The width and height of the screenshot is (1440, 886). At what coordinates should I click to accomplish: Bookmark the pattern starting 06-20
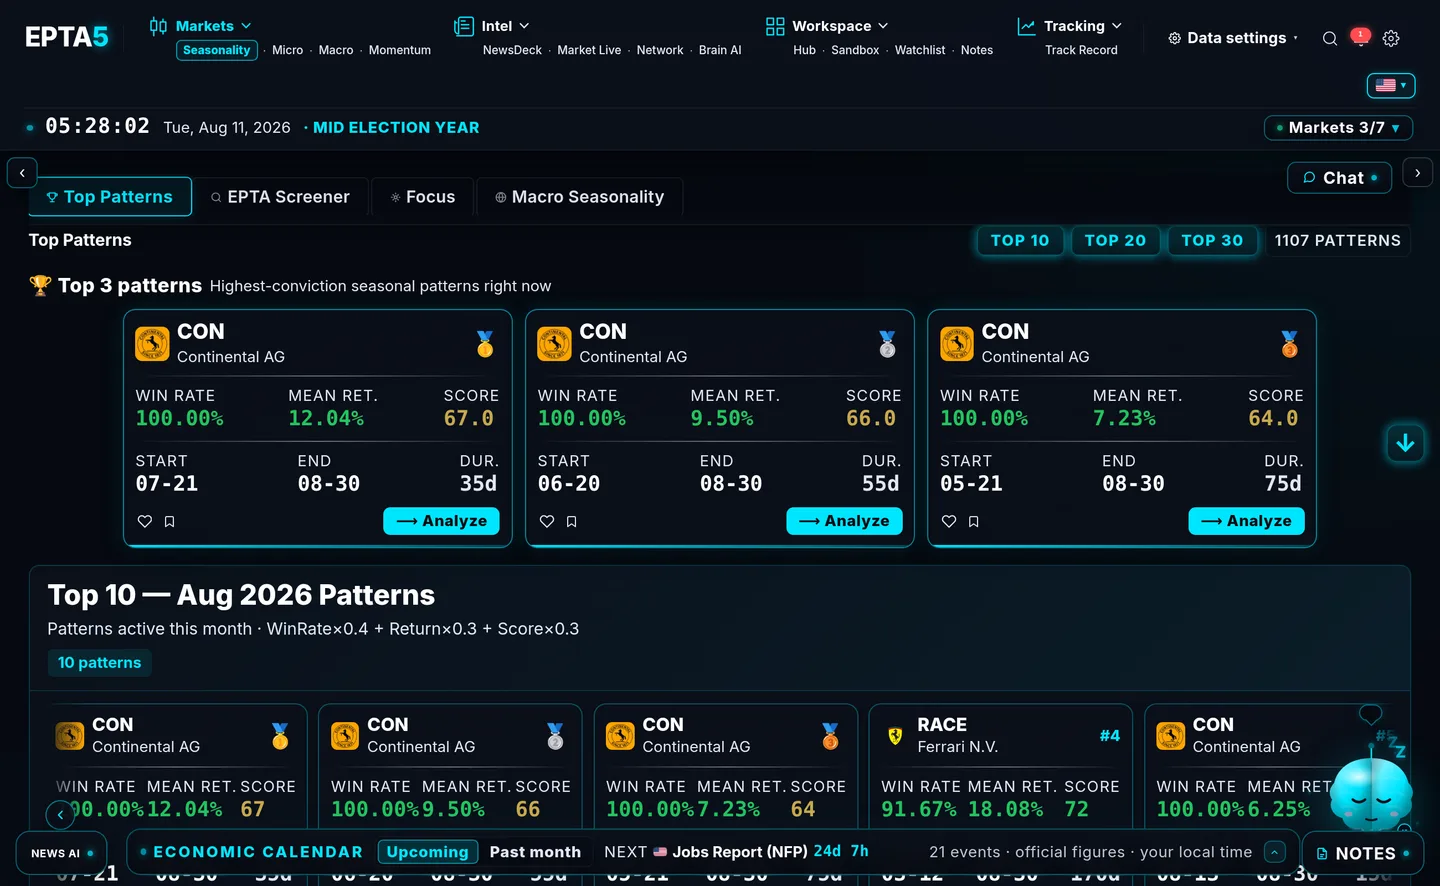pos(572,521)
